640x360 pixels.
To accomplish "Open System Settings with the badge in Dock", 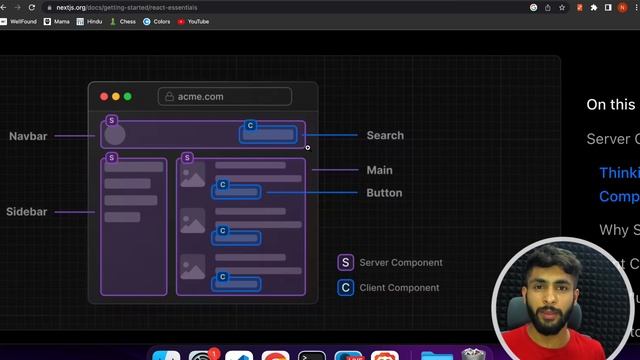I will (203, 355).
